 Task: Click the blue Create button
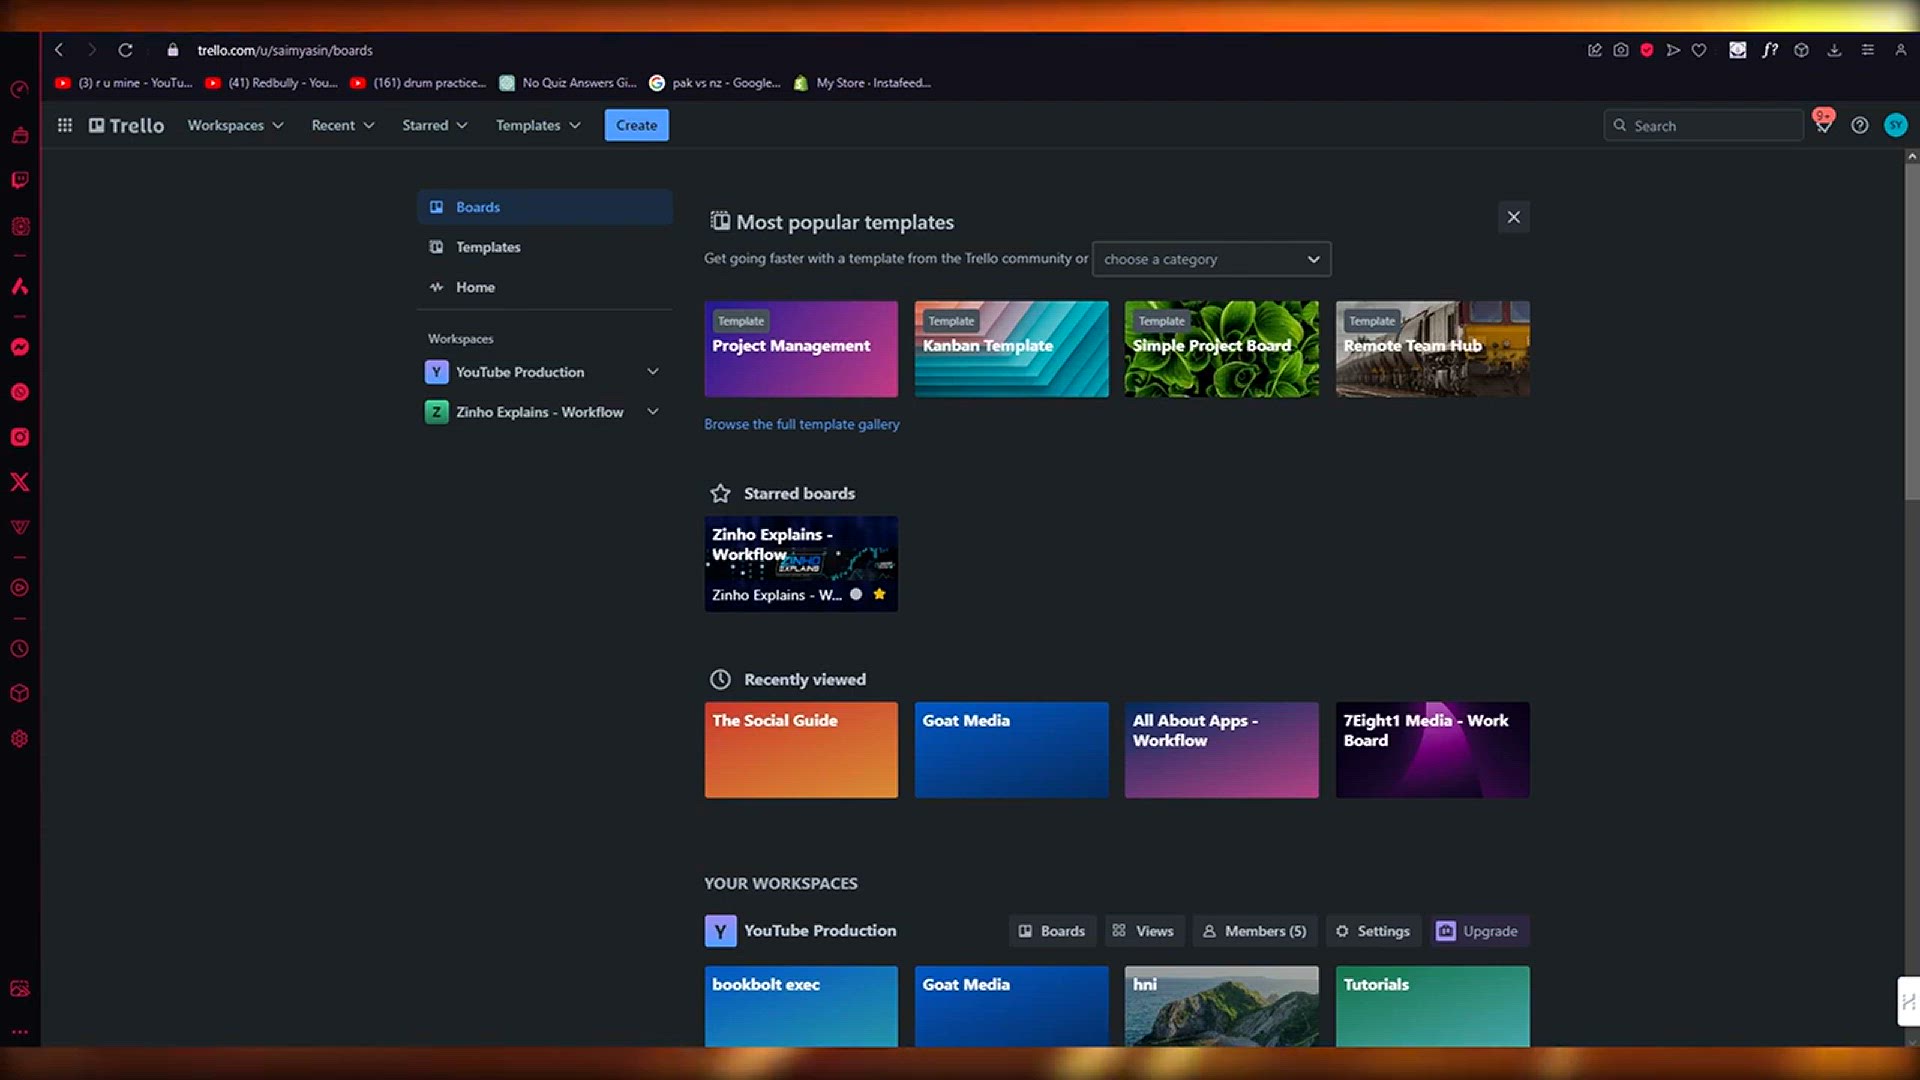pos(636,125)
